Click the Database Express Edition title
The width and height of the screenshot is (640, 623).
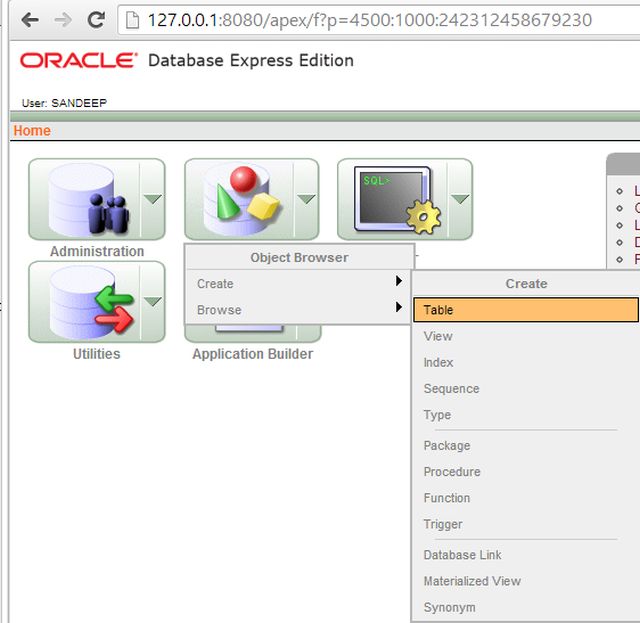pyautogui.click(x=251, y=60)
